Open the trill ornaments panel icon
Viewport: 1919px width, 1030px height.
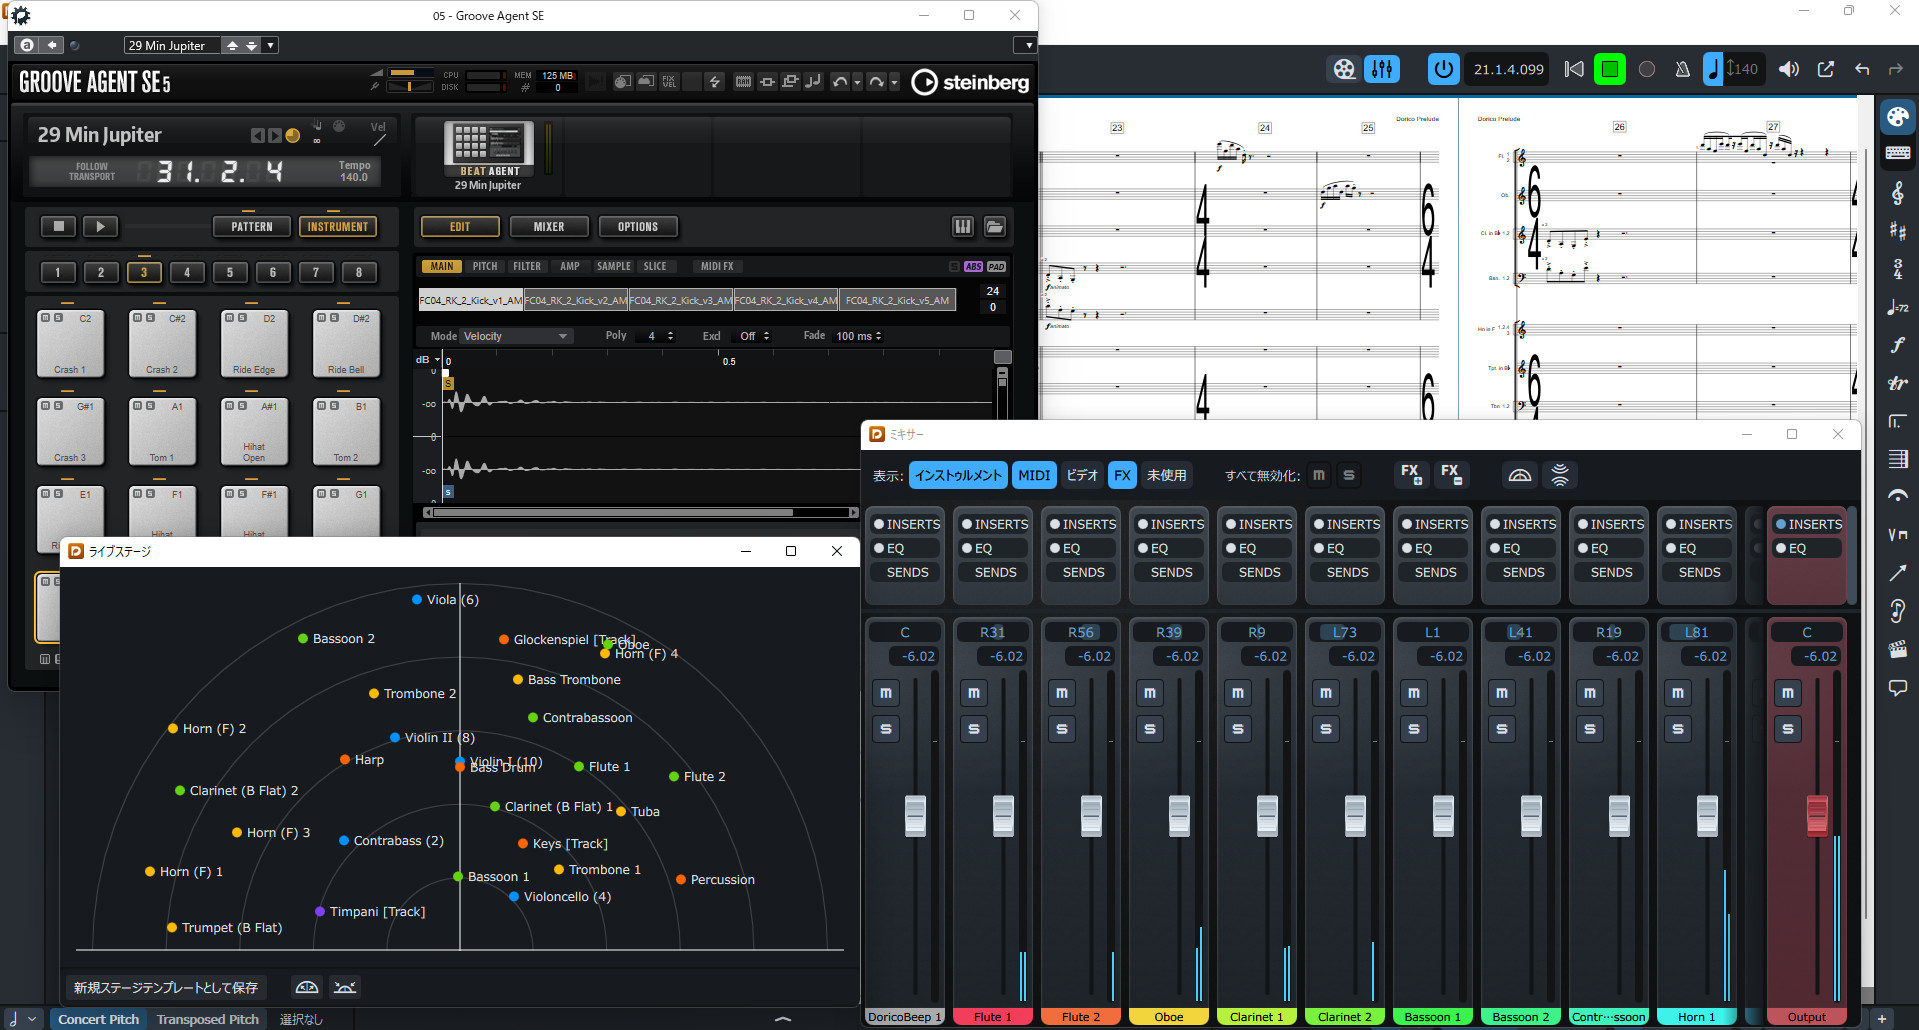[1897, 383]
